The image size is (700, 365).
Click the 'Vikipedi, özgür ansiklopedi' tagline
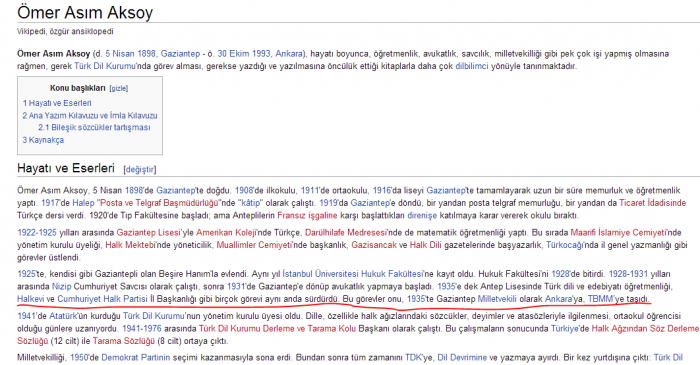click(x=65, y=32)
